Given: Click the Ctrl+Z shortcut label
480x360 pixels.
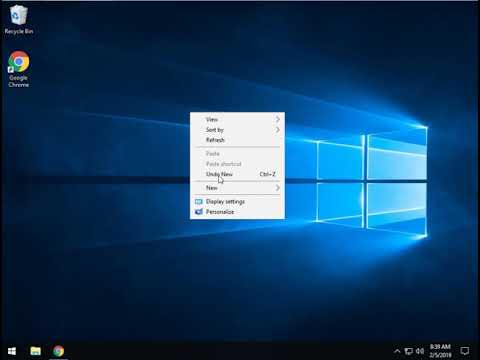Looking at the screenshot, I should coord(267,174).
